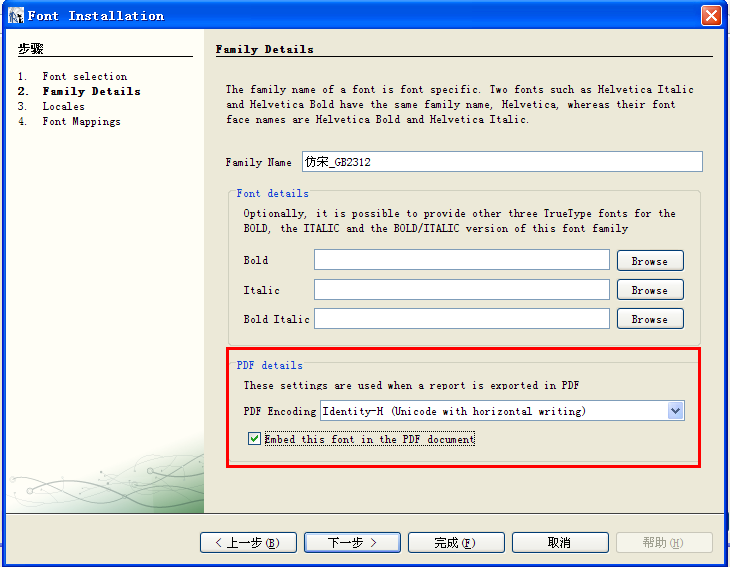
Task: Click the Family Details heading
Action: pyautogui.click(x=264, y=49)
